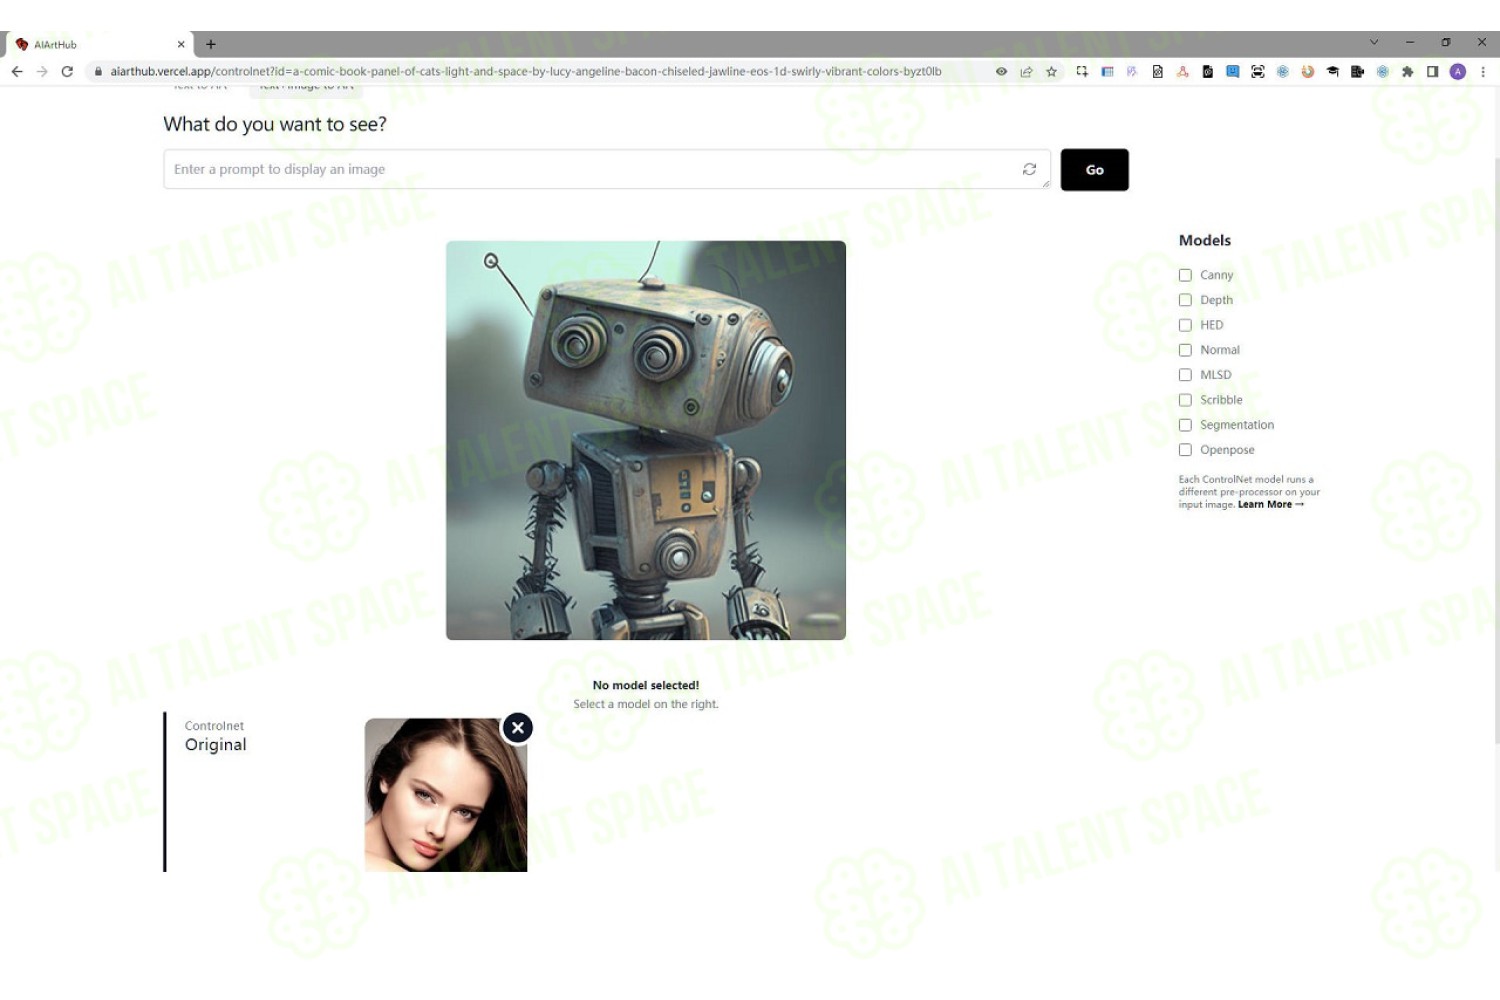Select the AIArtHub browser tab
This screenshot has width=1500, height=1000.
tap(98, 44)
